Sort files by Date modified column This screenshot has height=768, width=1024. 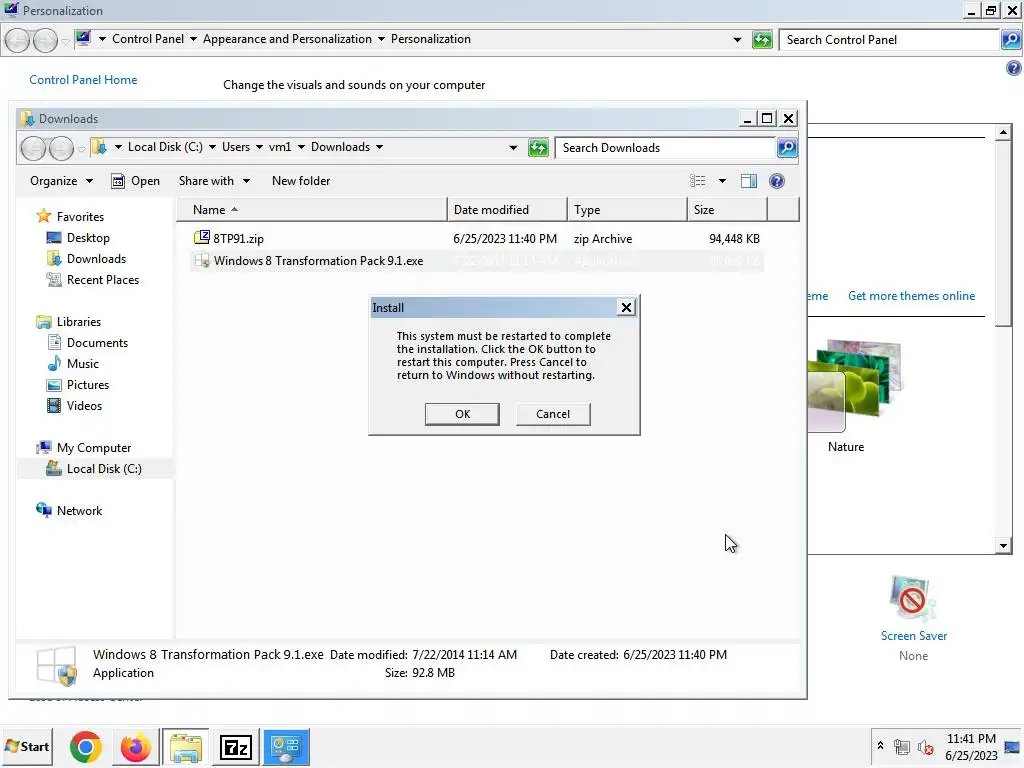(507, 210)
